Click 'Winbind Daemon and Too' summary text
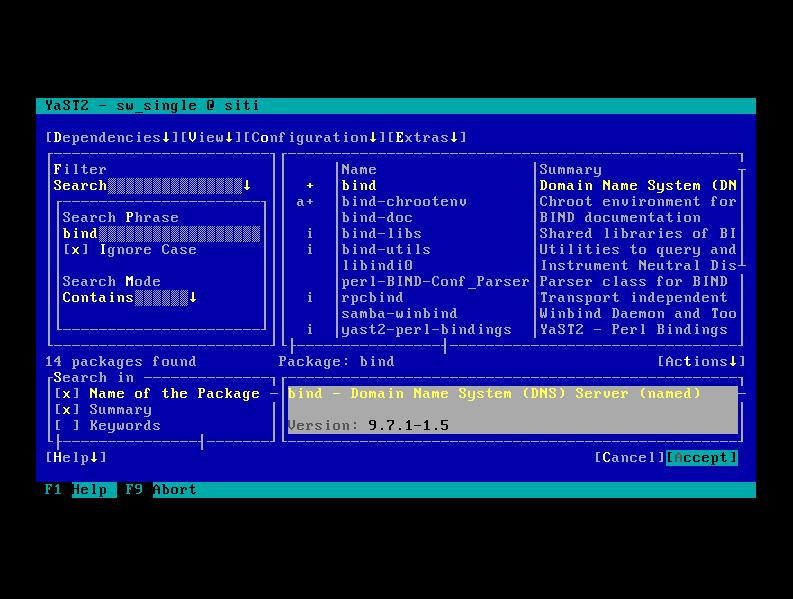This screenshot has width=793, height=599. point(638,314)
